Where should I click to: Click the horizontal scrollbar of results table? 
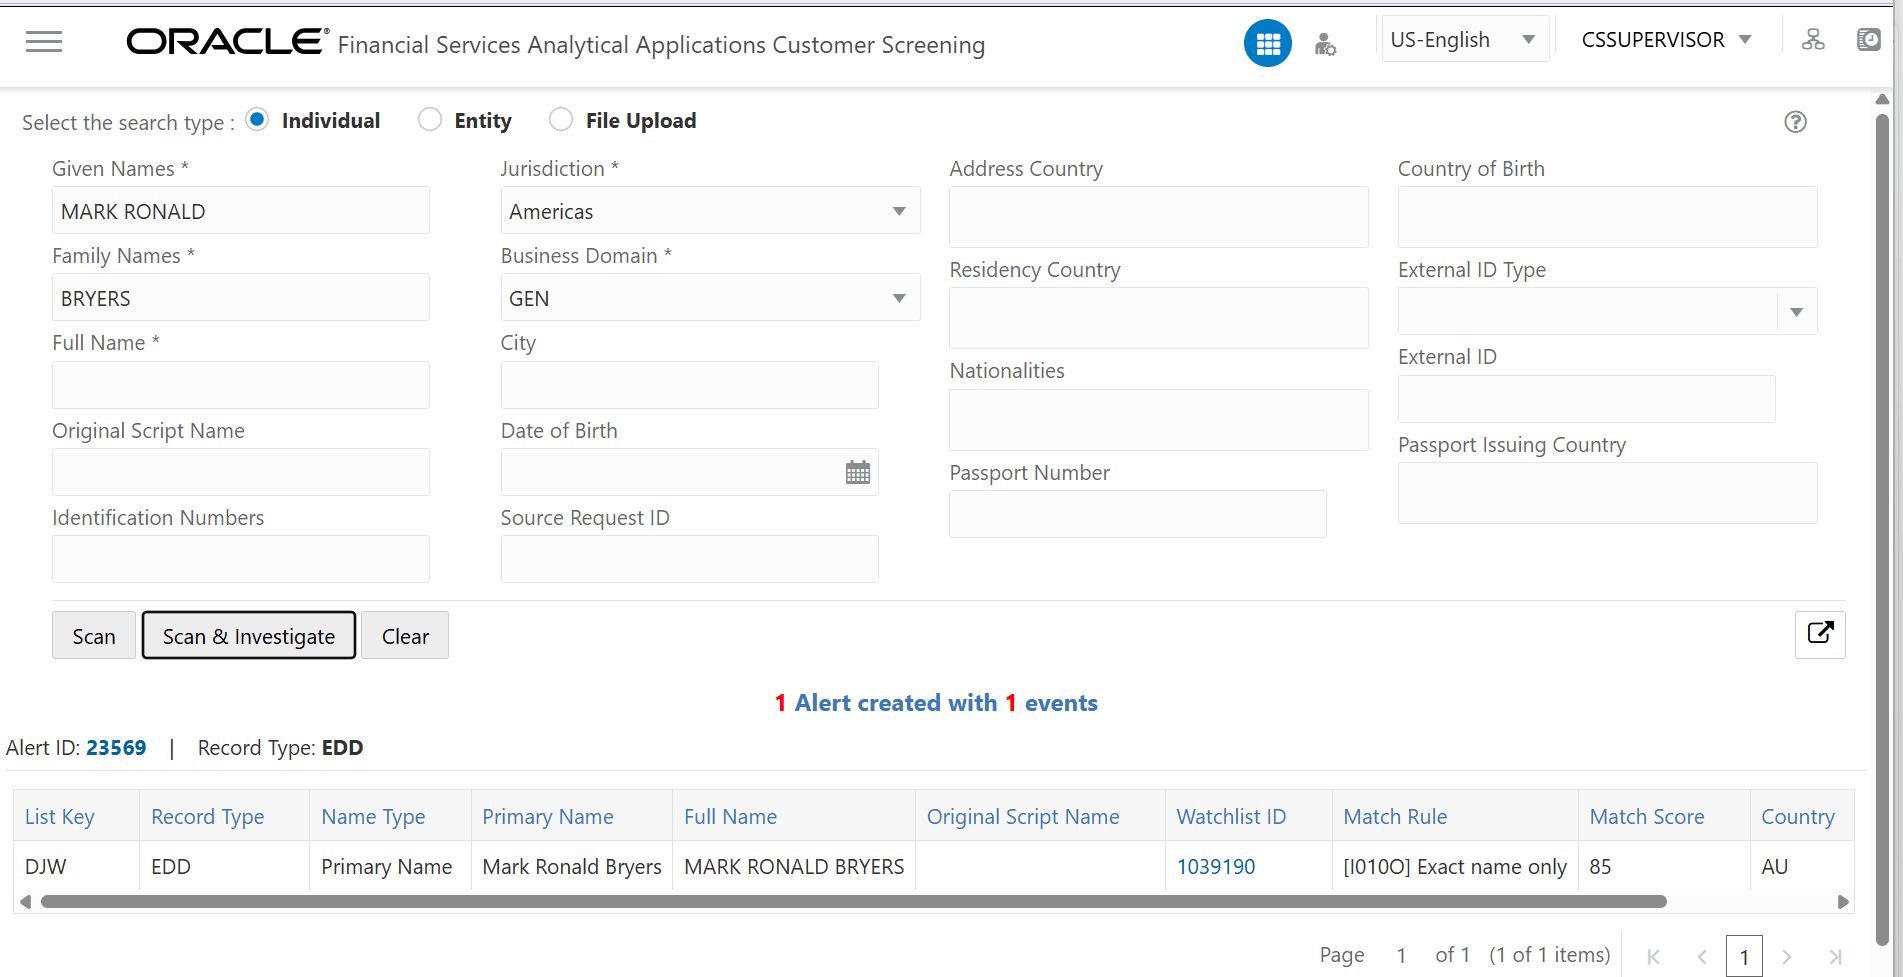(853, 902)
